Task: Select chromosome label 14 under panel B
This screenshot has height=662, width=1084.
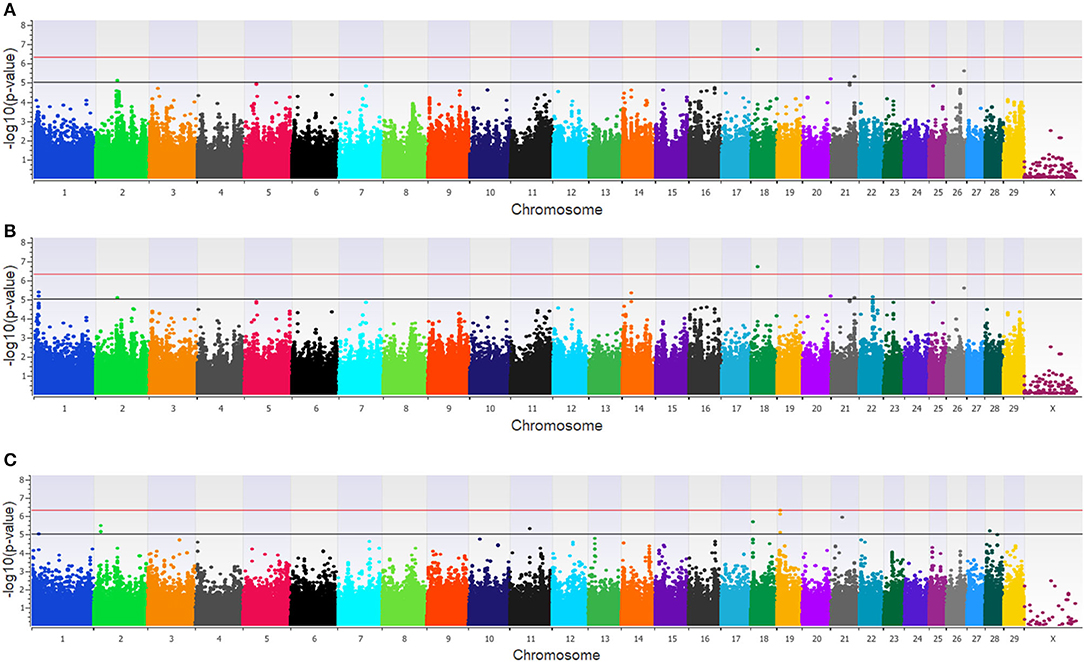Action: coord(639,409)
